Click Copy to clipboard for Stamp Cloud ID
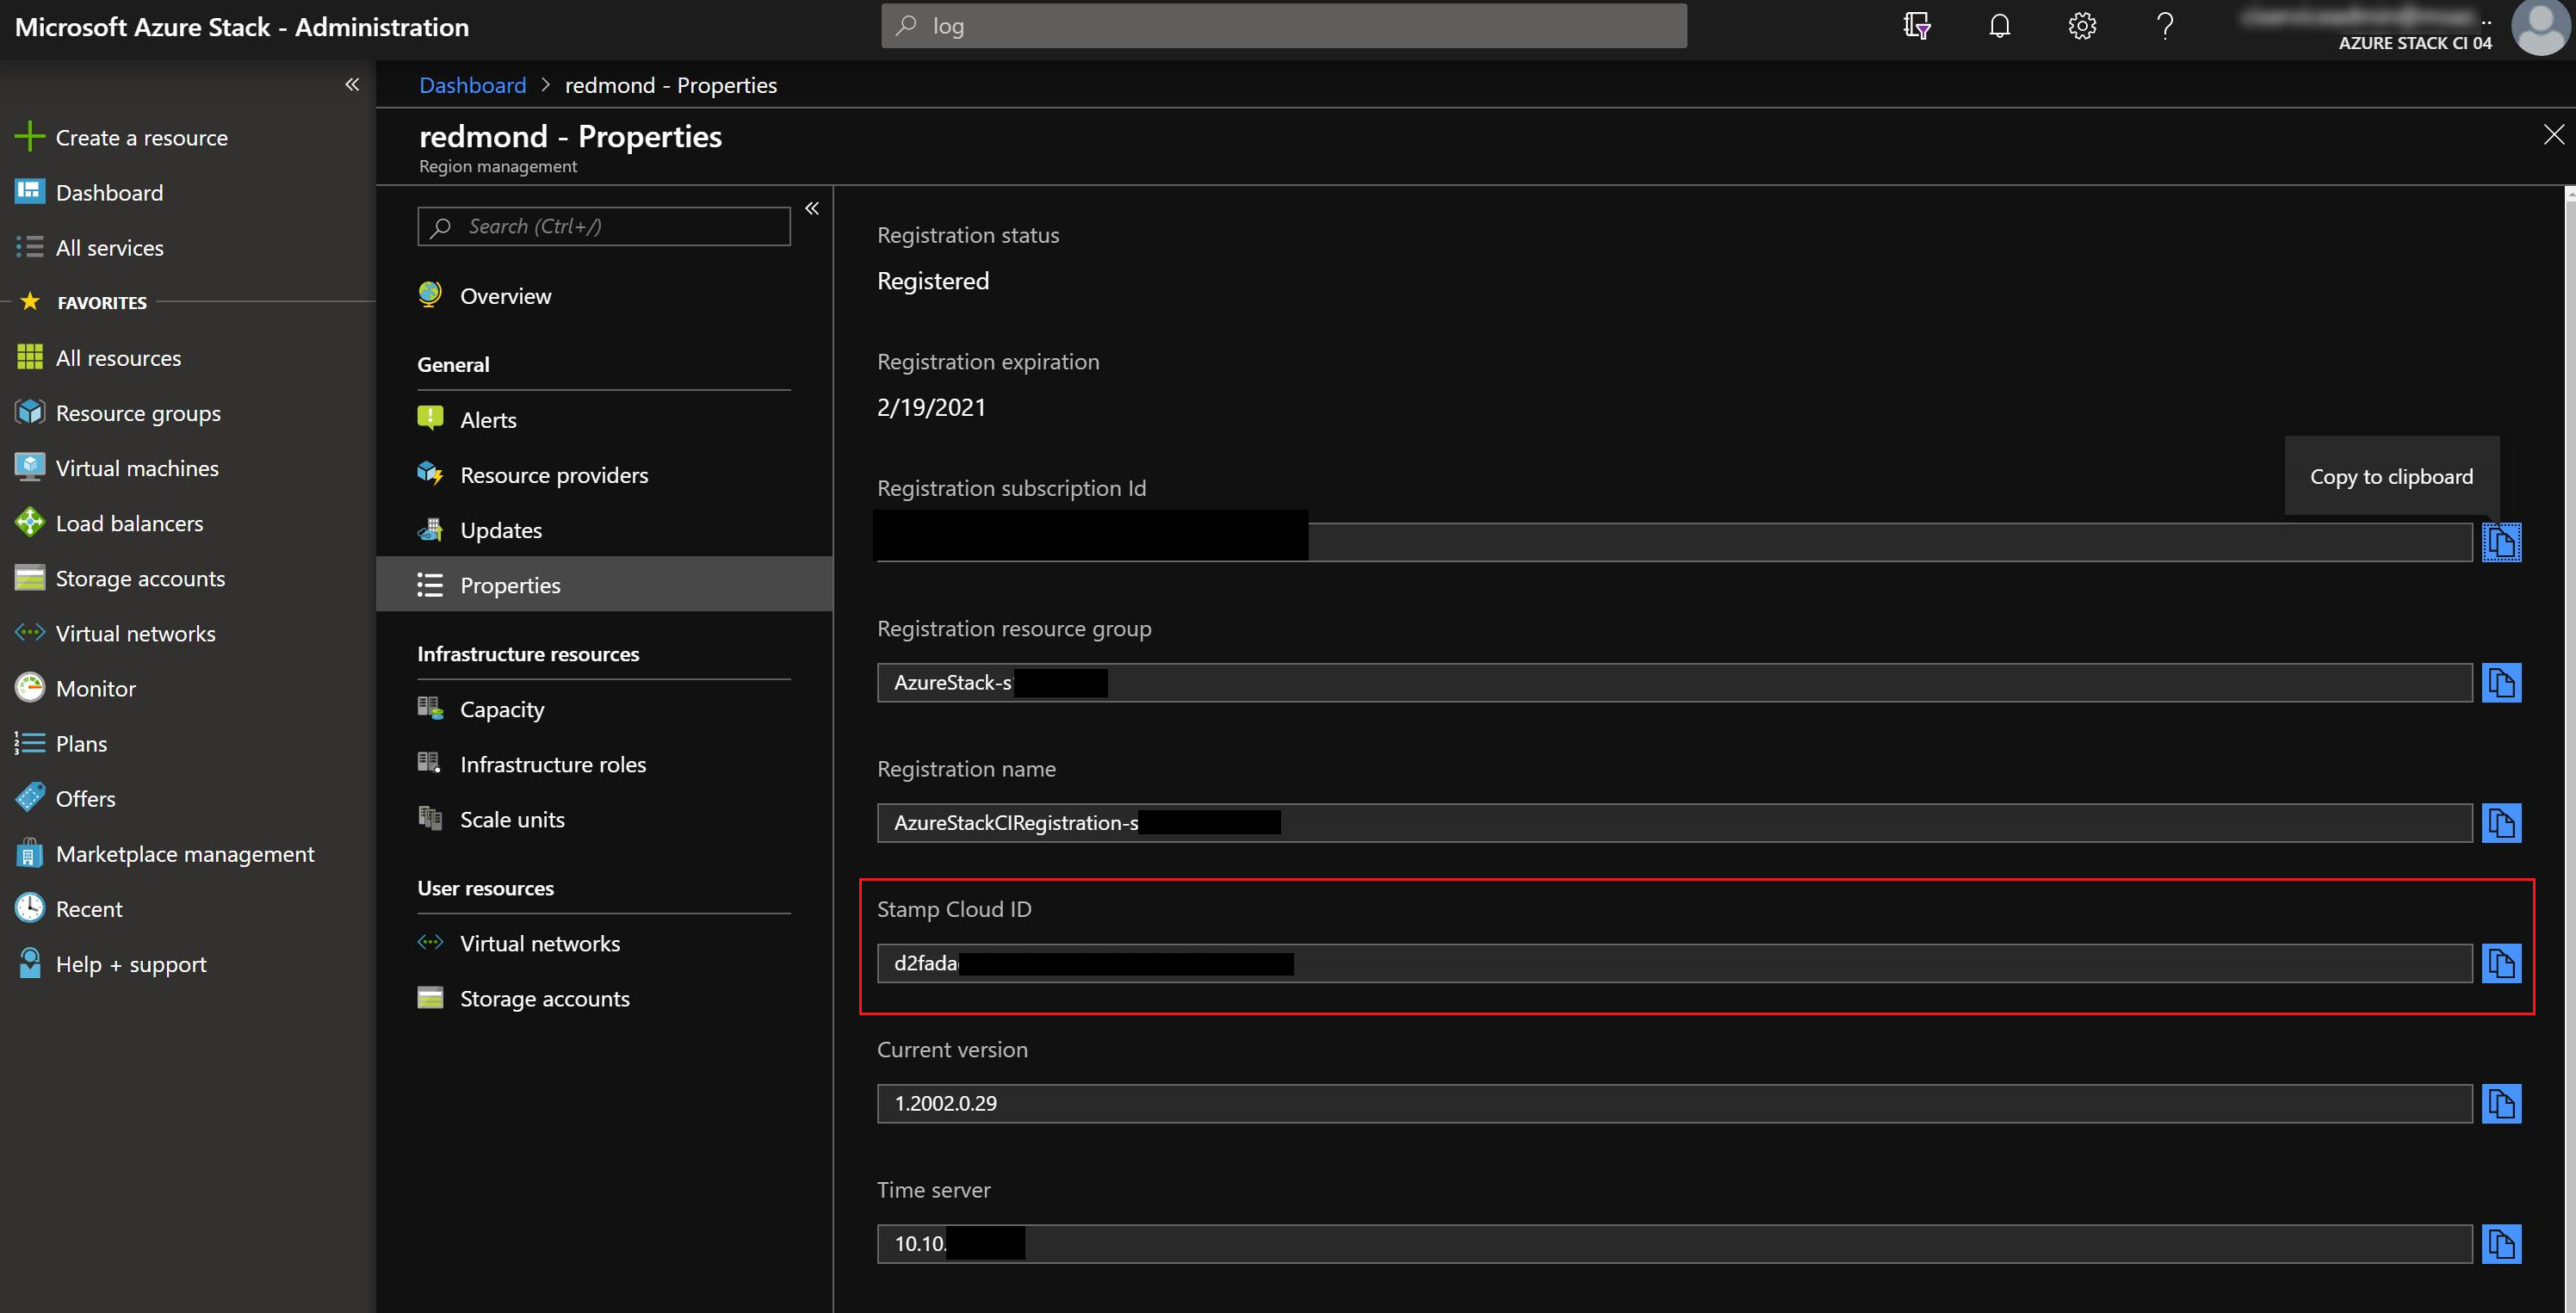The image size is (2576, 1313). pos(2504,963)
